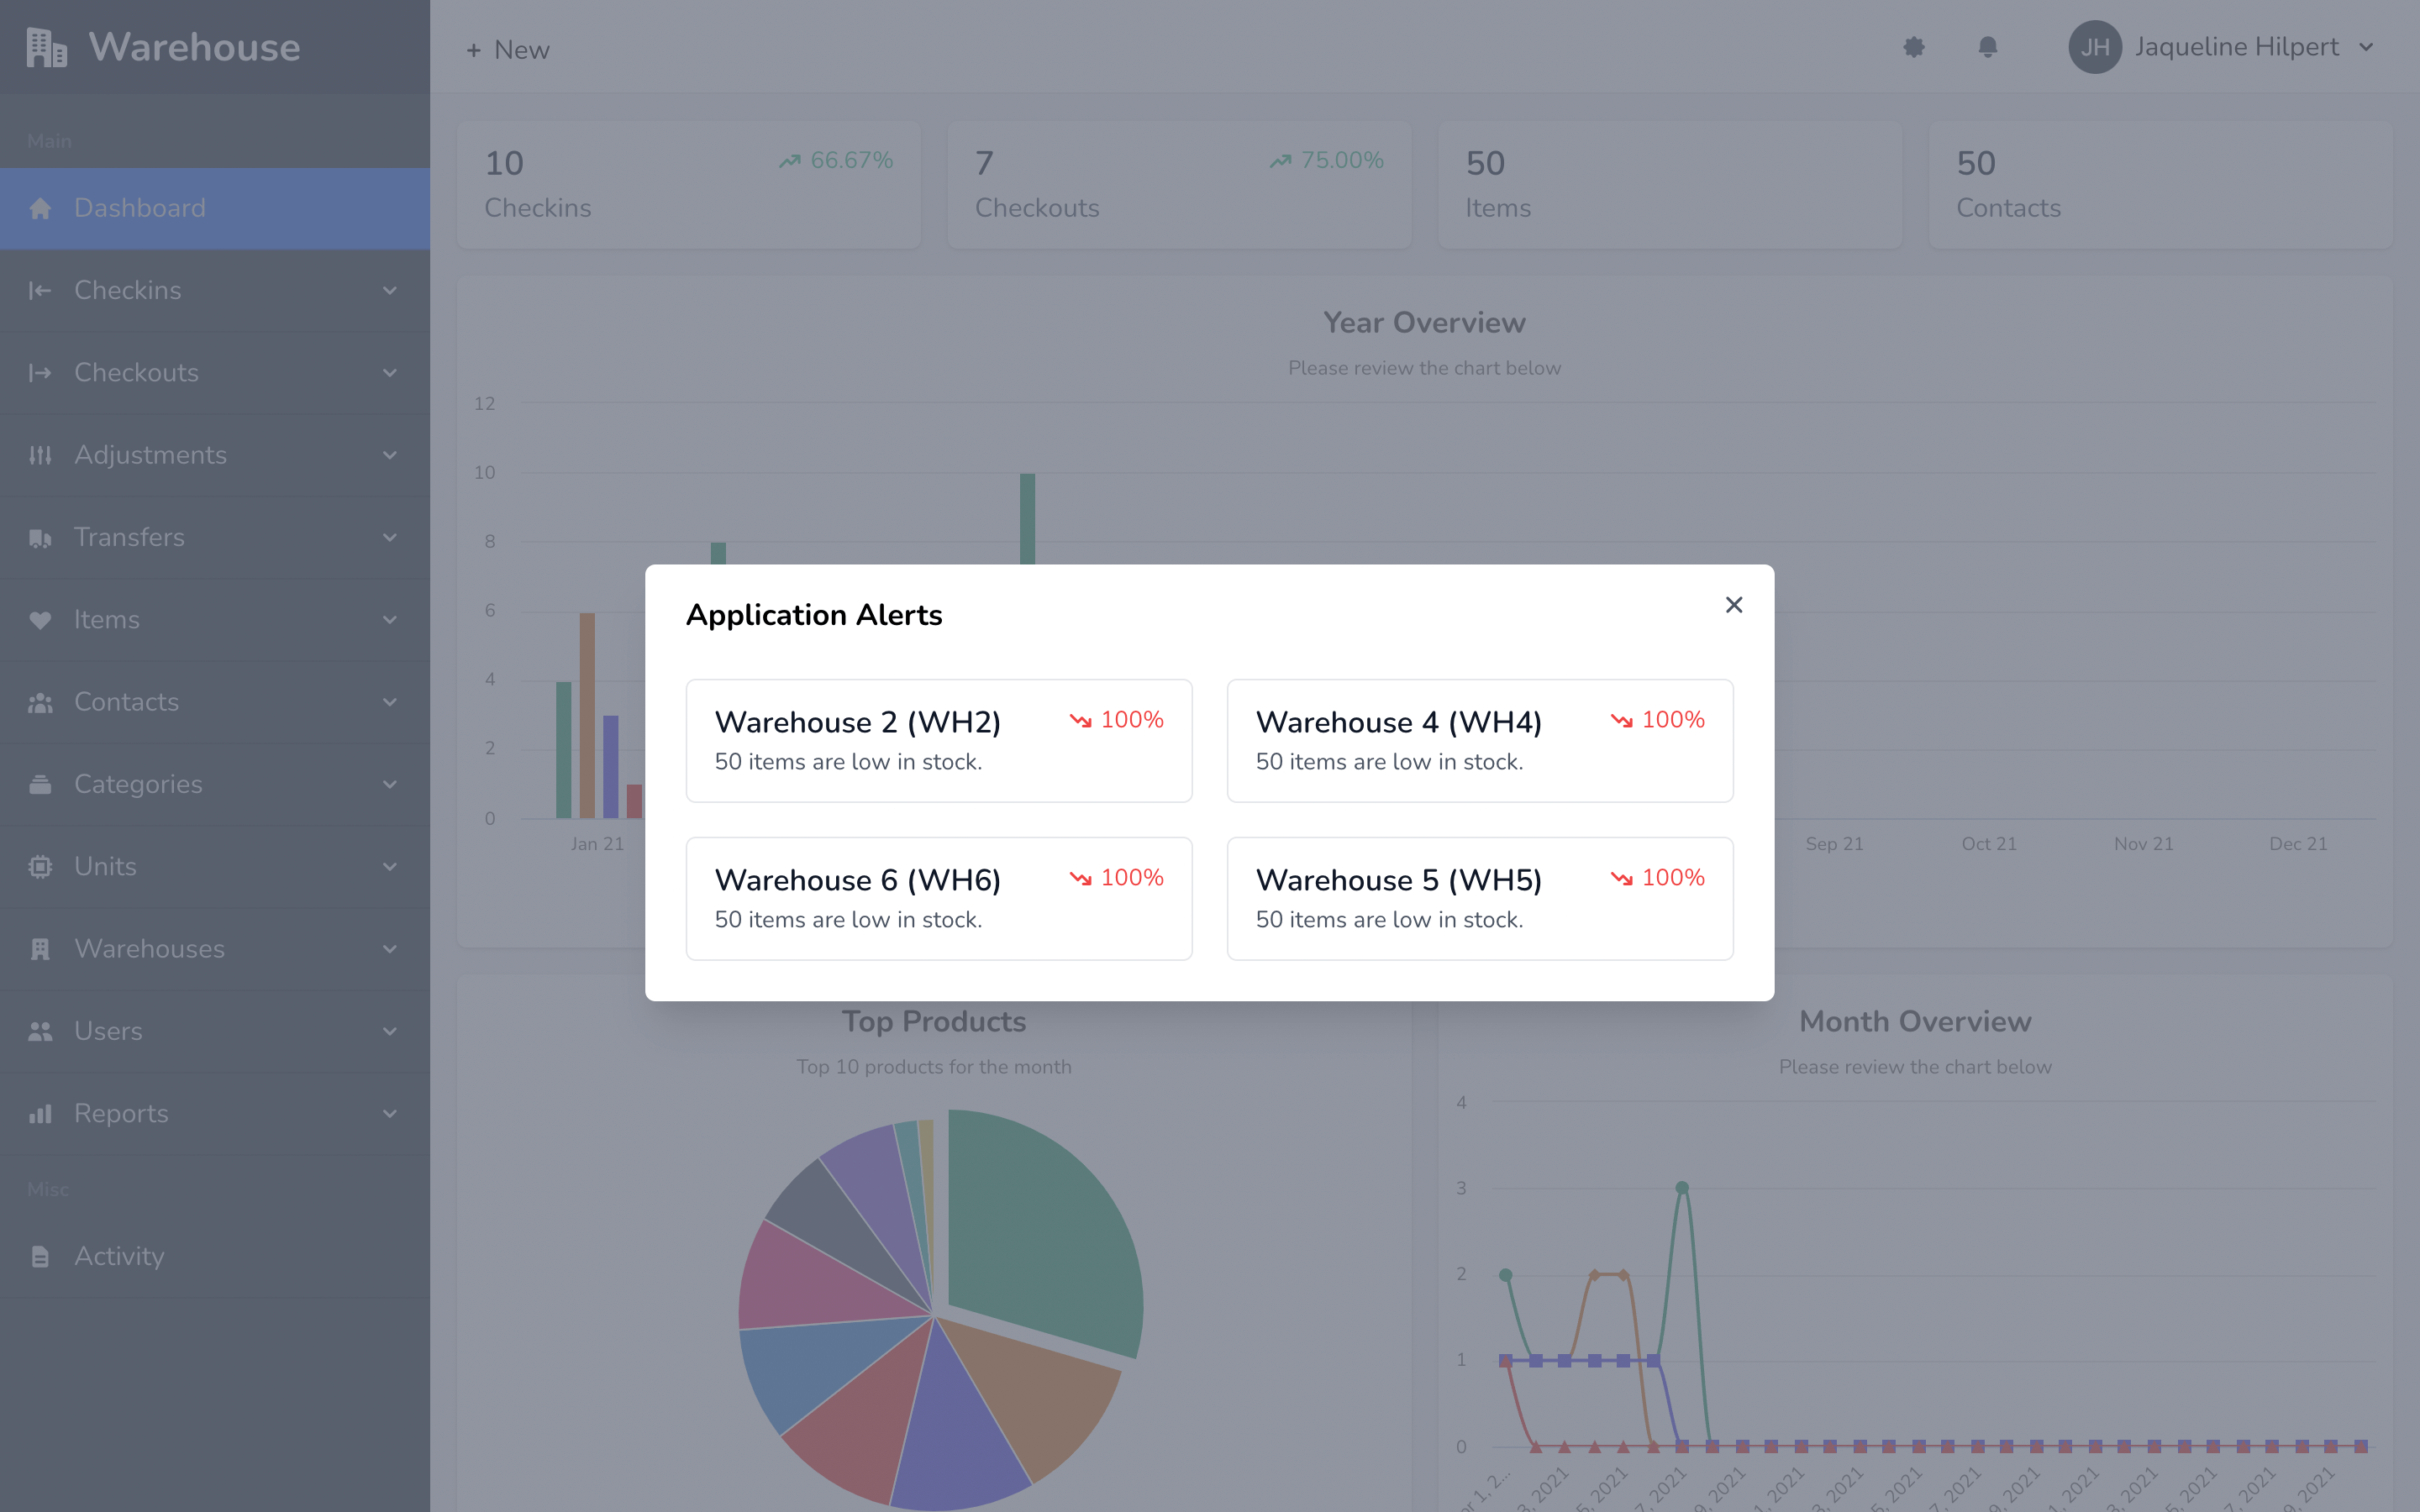This screenshot has width=2420, height=1512.
Task: Close the Application Alerts dialog
Action: pyautogui.click(x=1734, y=605)
